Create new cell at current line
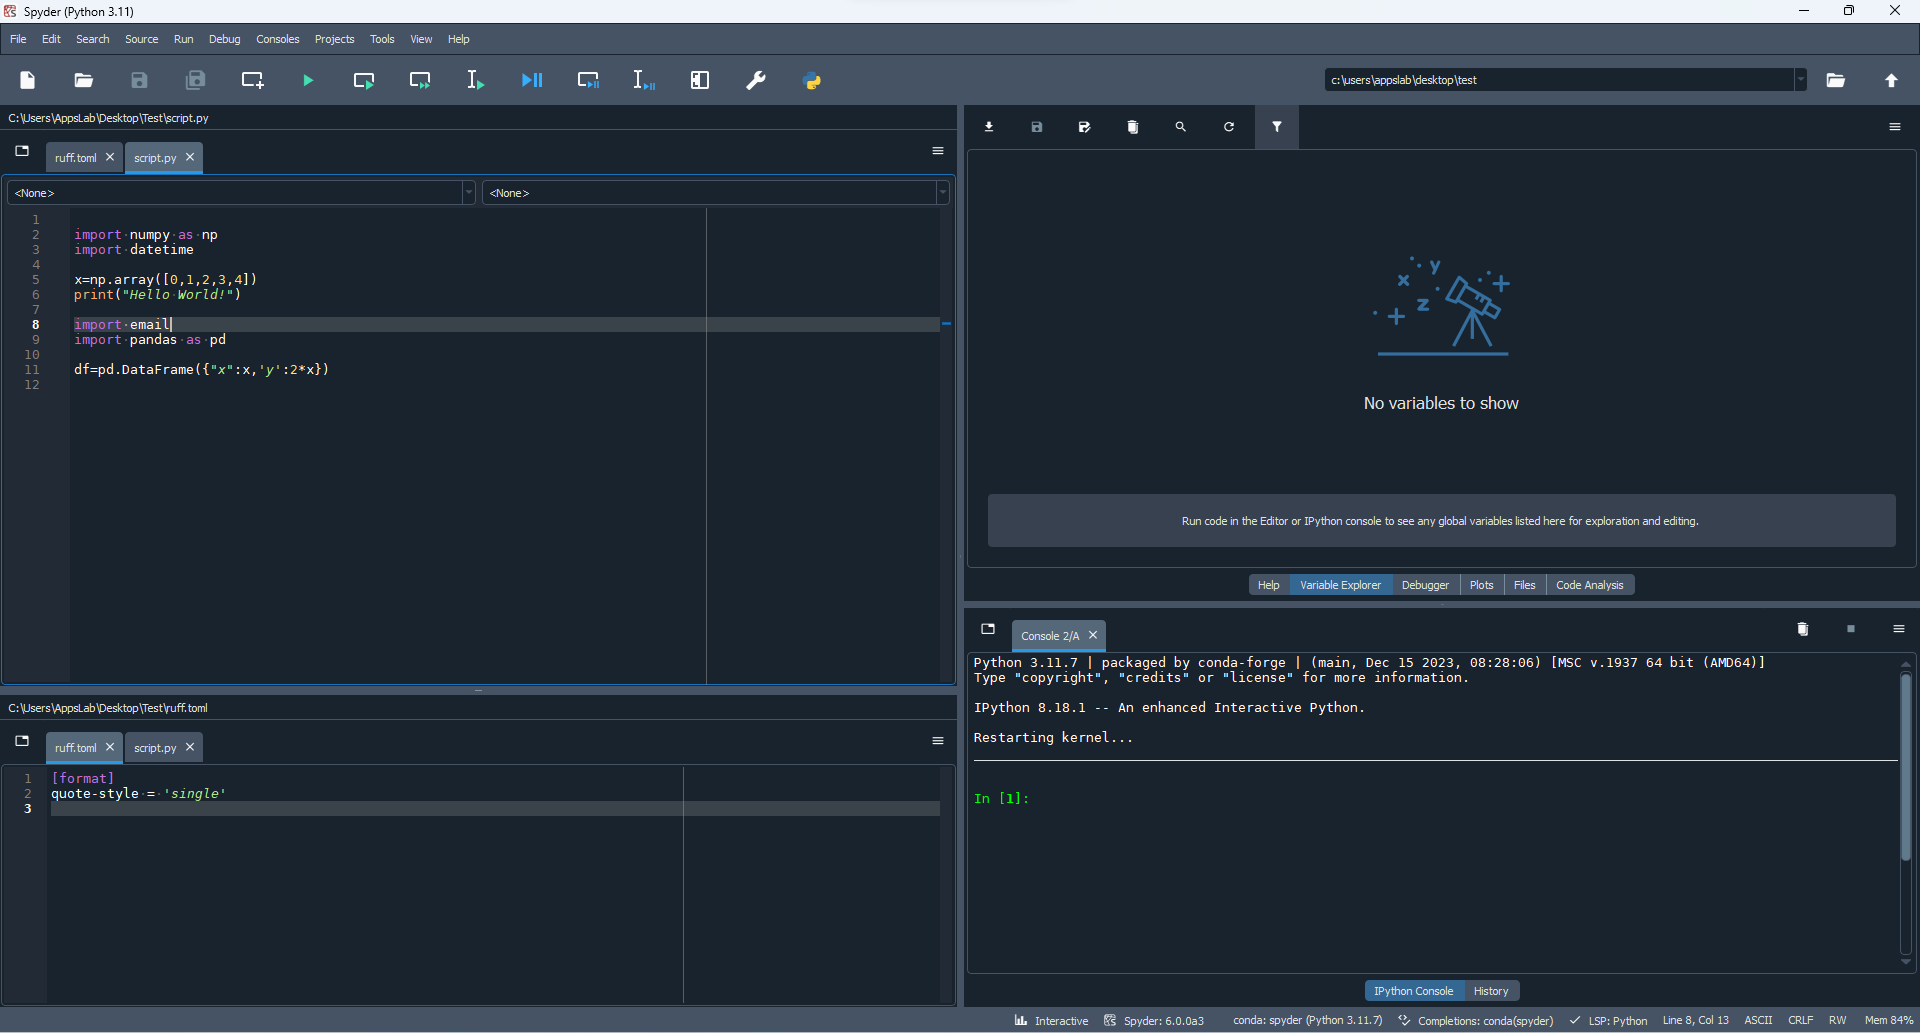This screenshot has width=1920, height=1033. (253, 80)
